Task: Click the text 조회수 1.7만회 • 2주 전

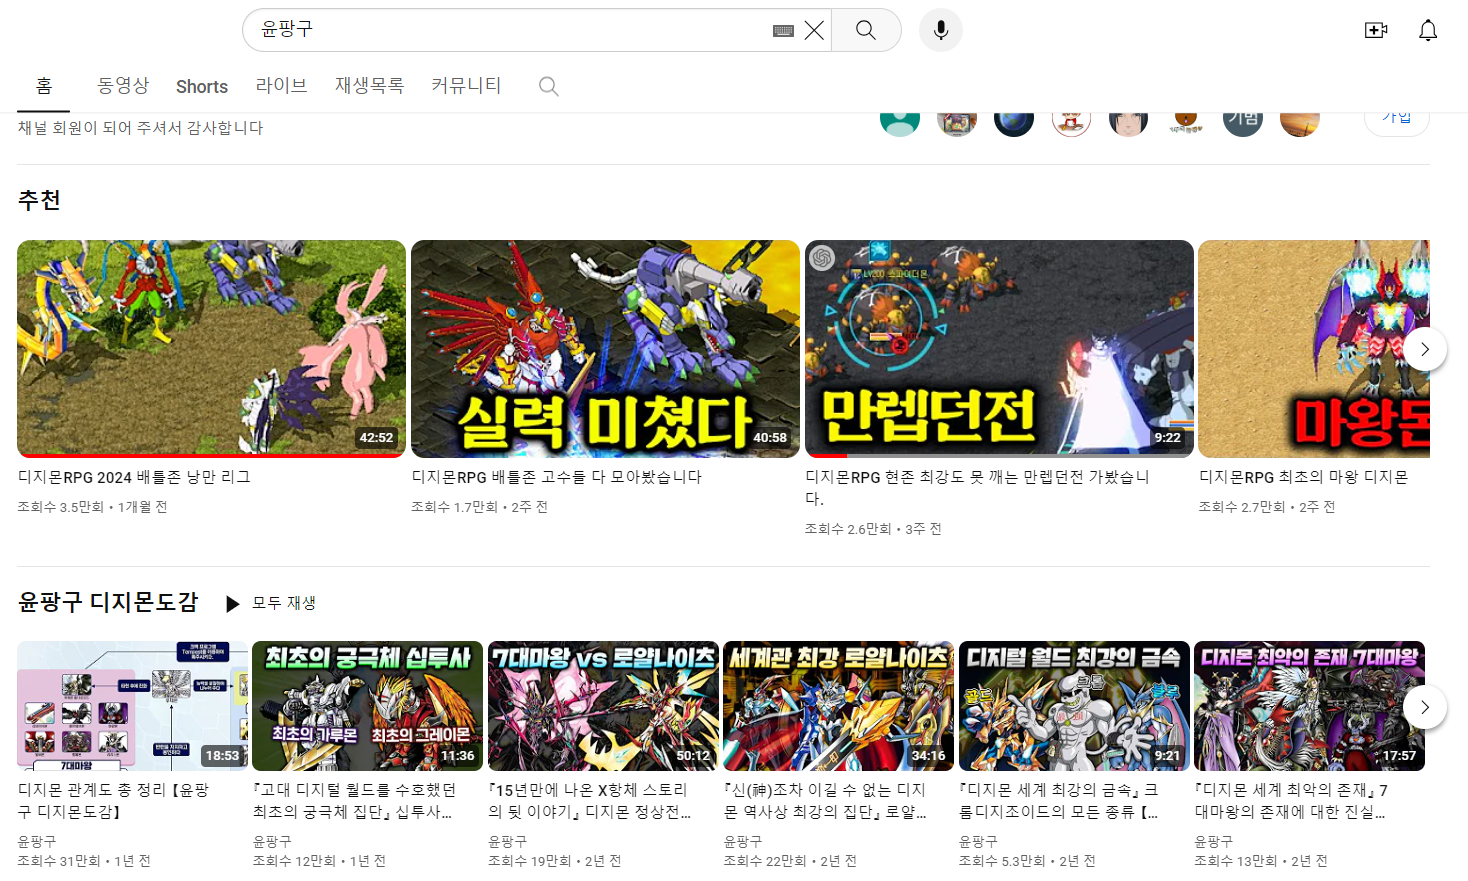Action: click(480, 507)
